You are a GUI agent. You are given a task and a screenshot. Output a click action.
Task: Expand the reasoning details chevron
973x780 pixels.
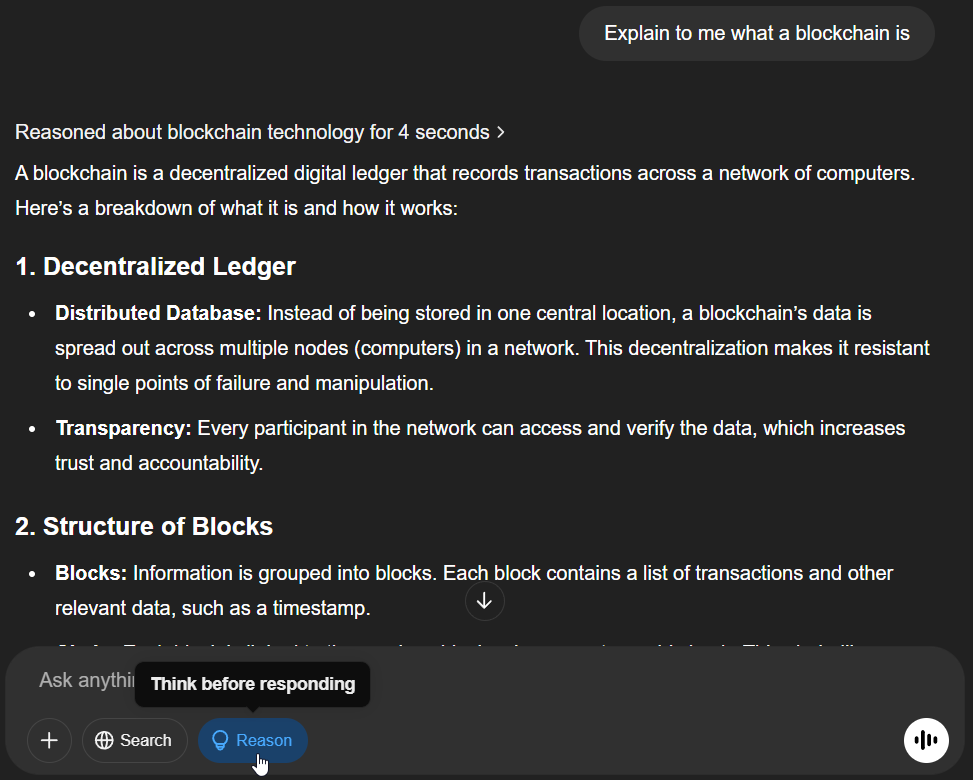pos(501,132)
